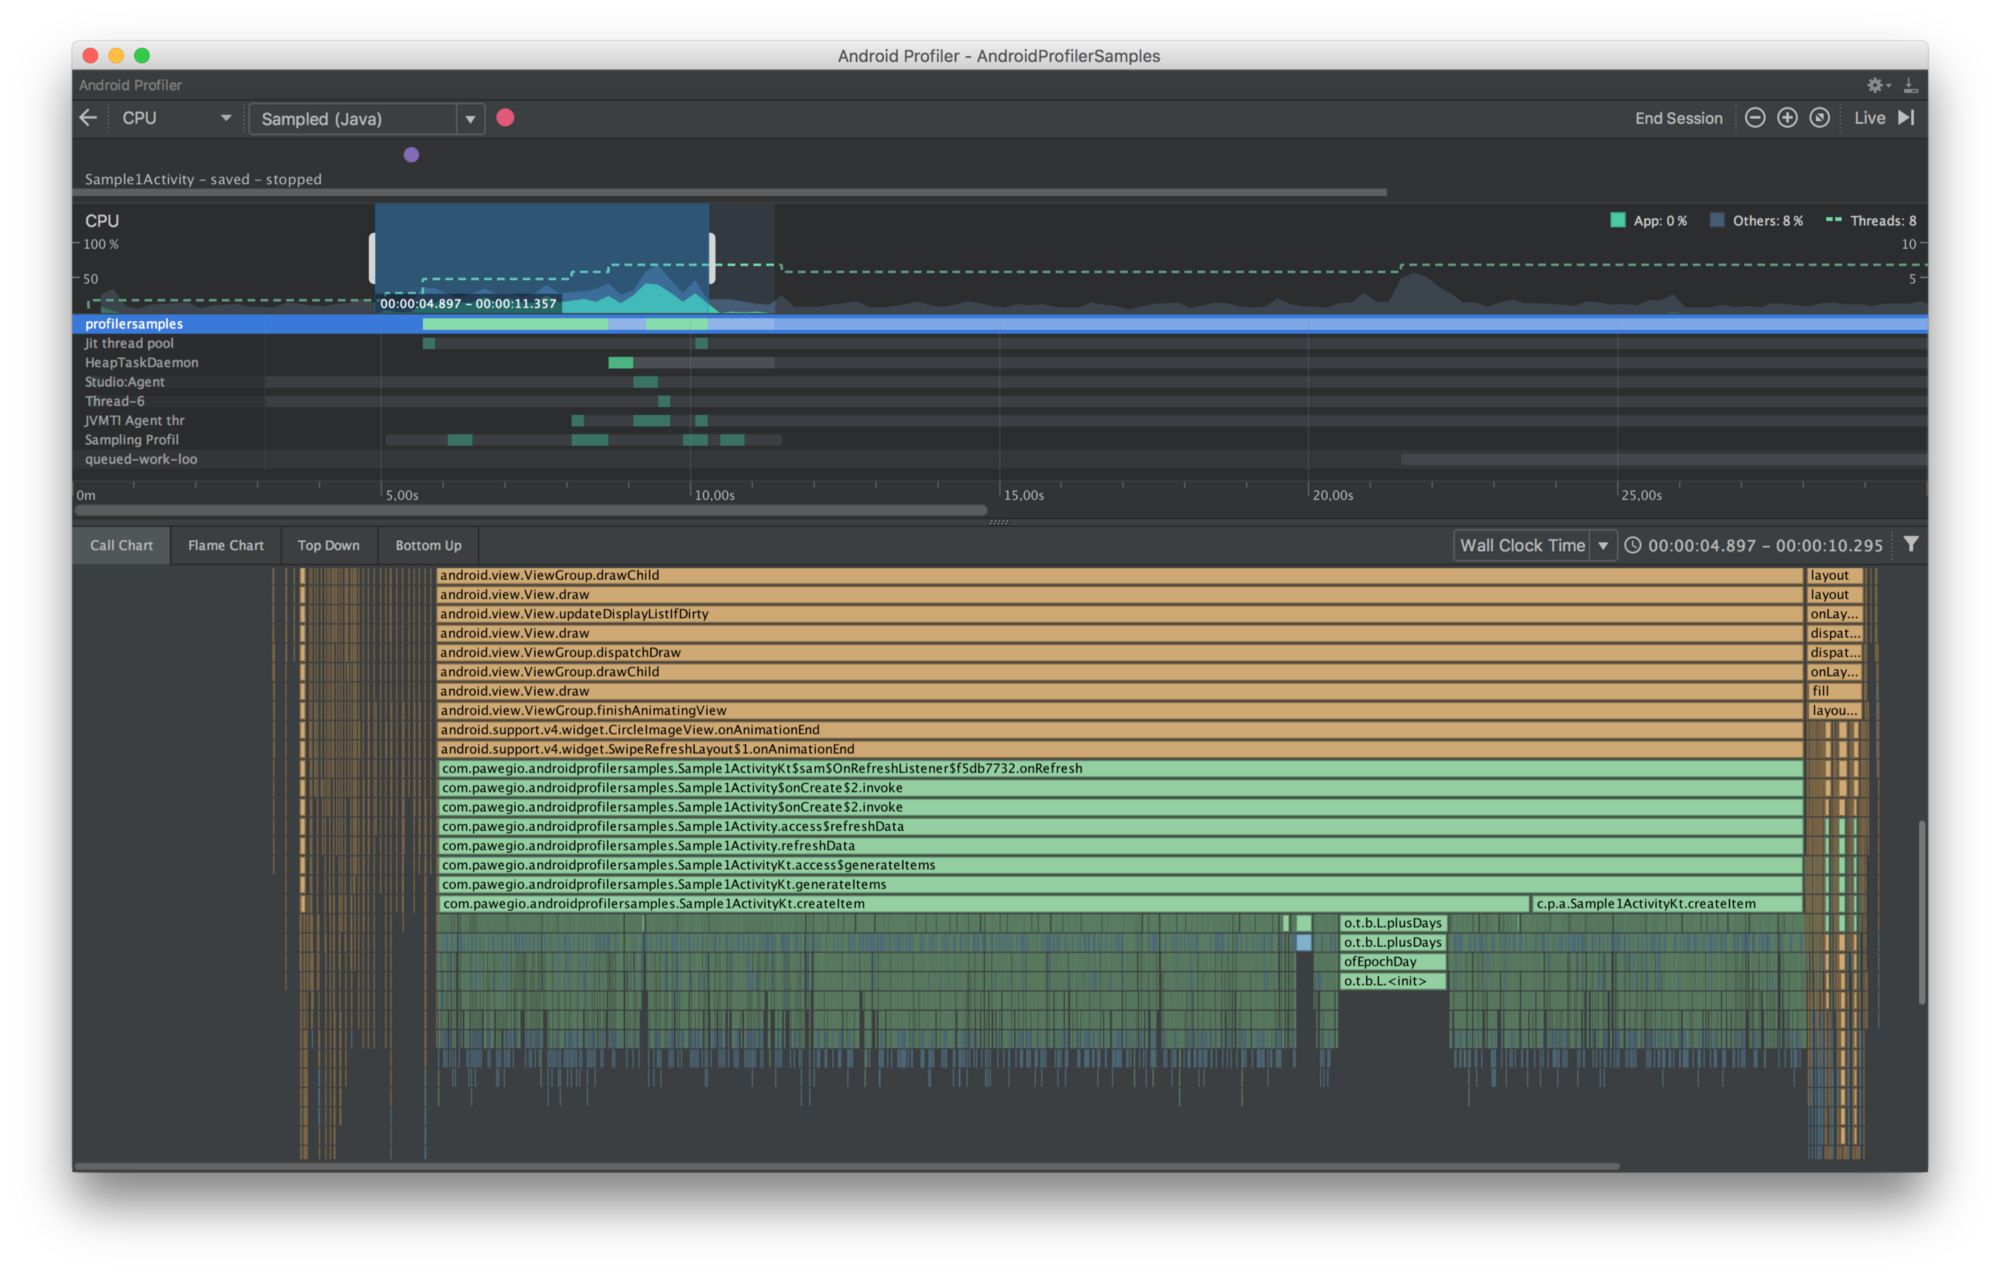Image resolution: width=2000 pixels, height=1275 pixels.
Task: Open the clock icon next to the time range
Action: 1633,545
